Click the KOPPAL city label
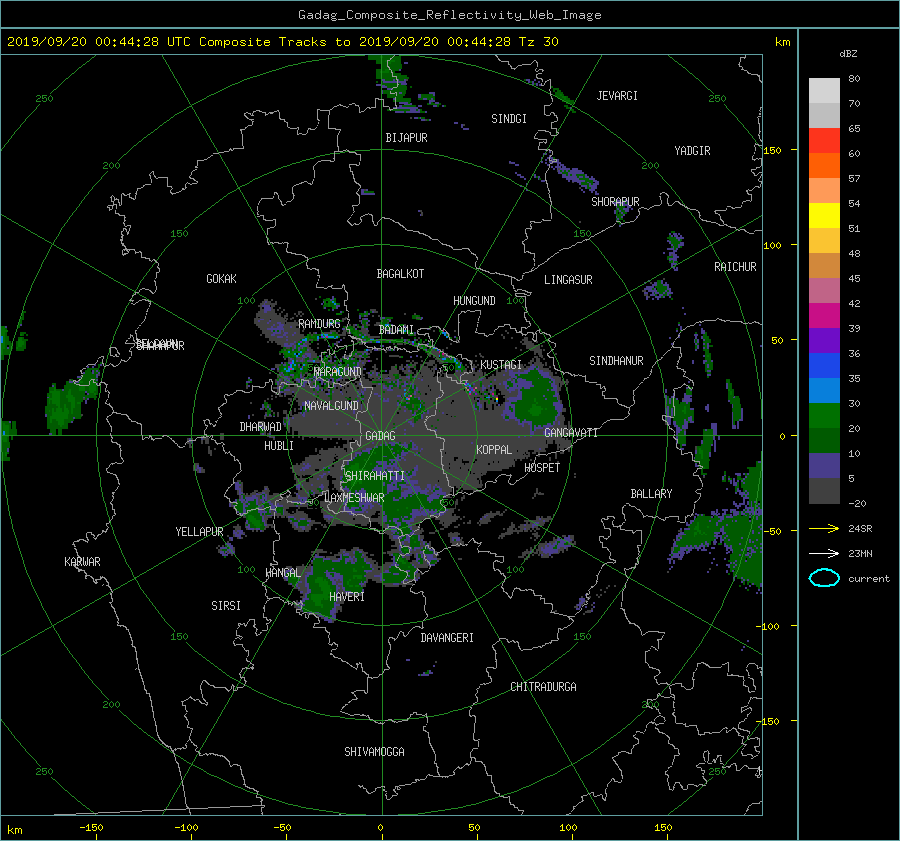Screen dimensions: 900x841 click(494, 450)
